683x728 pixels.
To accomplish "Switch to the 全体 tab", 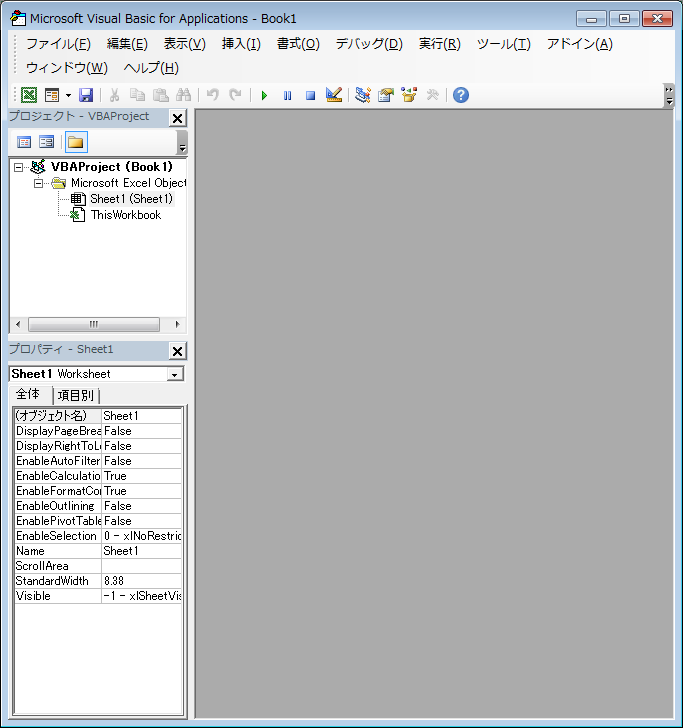I will 28,394.
